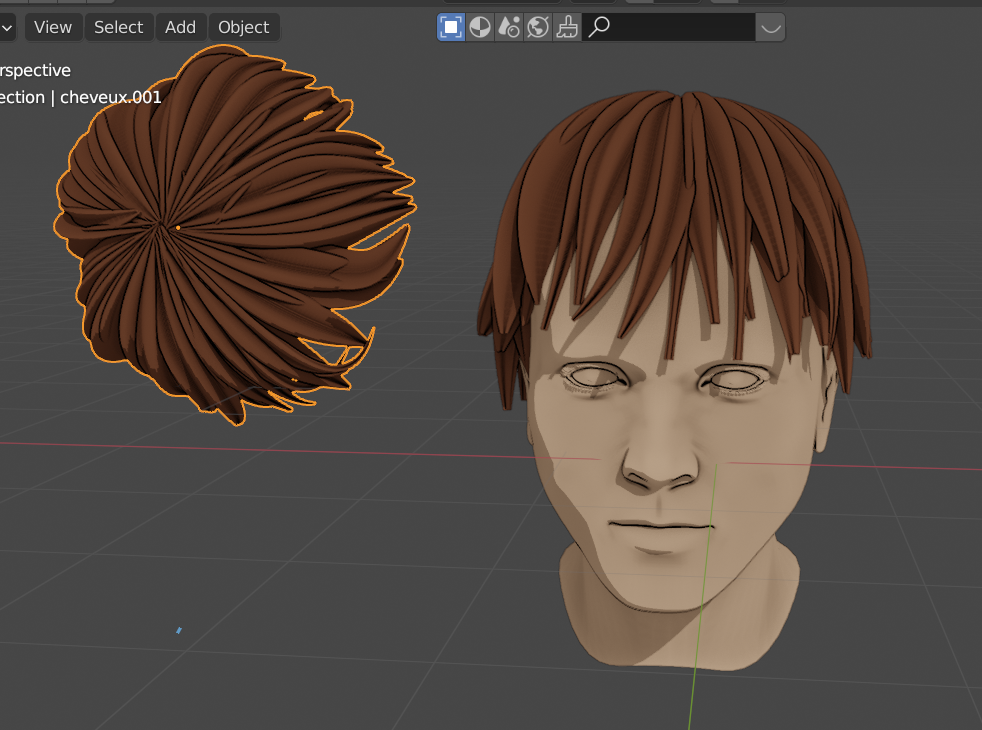Click the mouth of the head model

[660, 525]
